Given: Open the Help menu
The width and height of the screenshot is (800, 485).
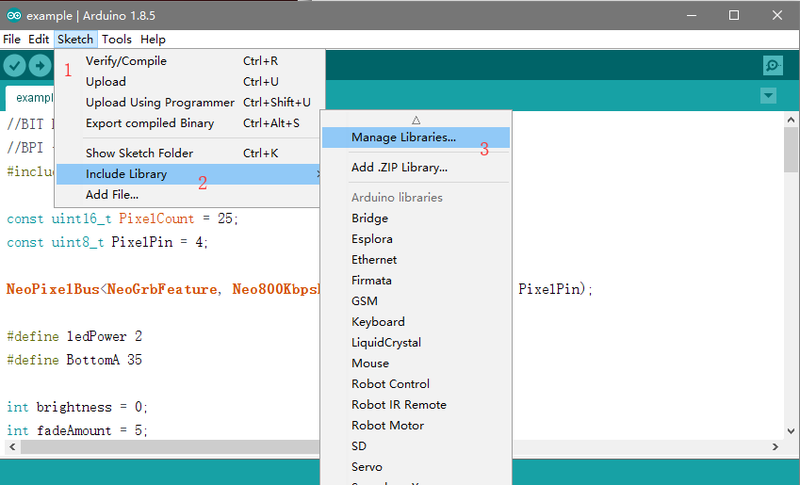Looking at the screenshot, I should tap(153, 39).
